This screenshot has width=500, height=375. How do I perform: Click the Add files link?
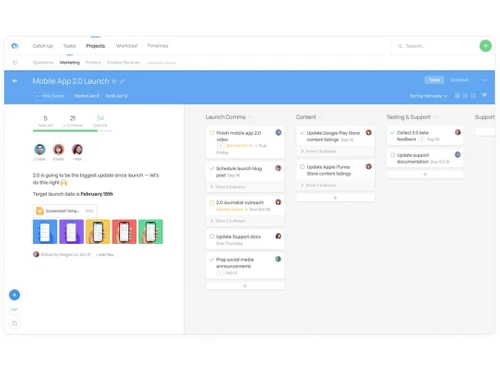[105, 255]
